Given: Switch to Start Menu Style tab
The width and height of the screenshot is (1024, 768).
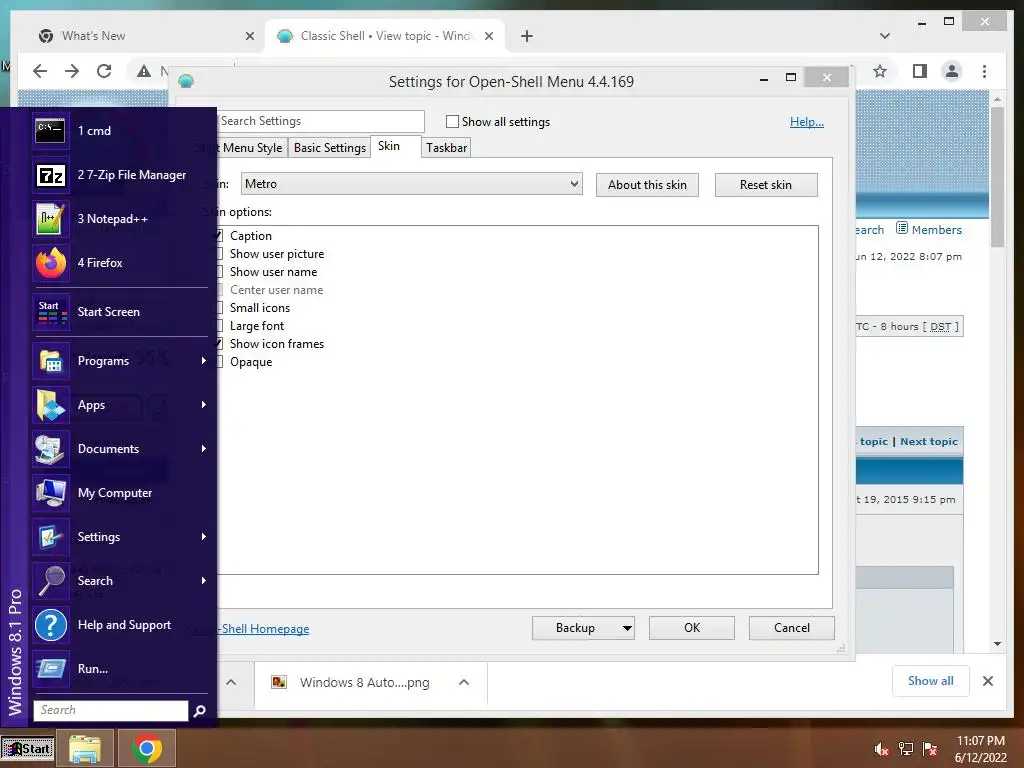Looking at the screenshot, I should [x=251, y=148].
